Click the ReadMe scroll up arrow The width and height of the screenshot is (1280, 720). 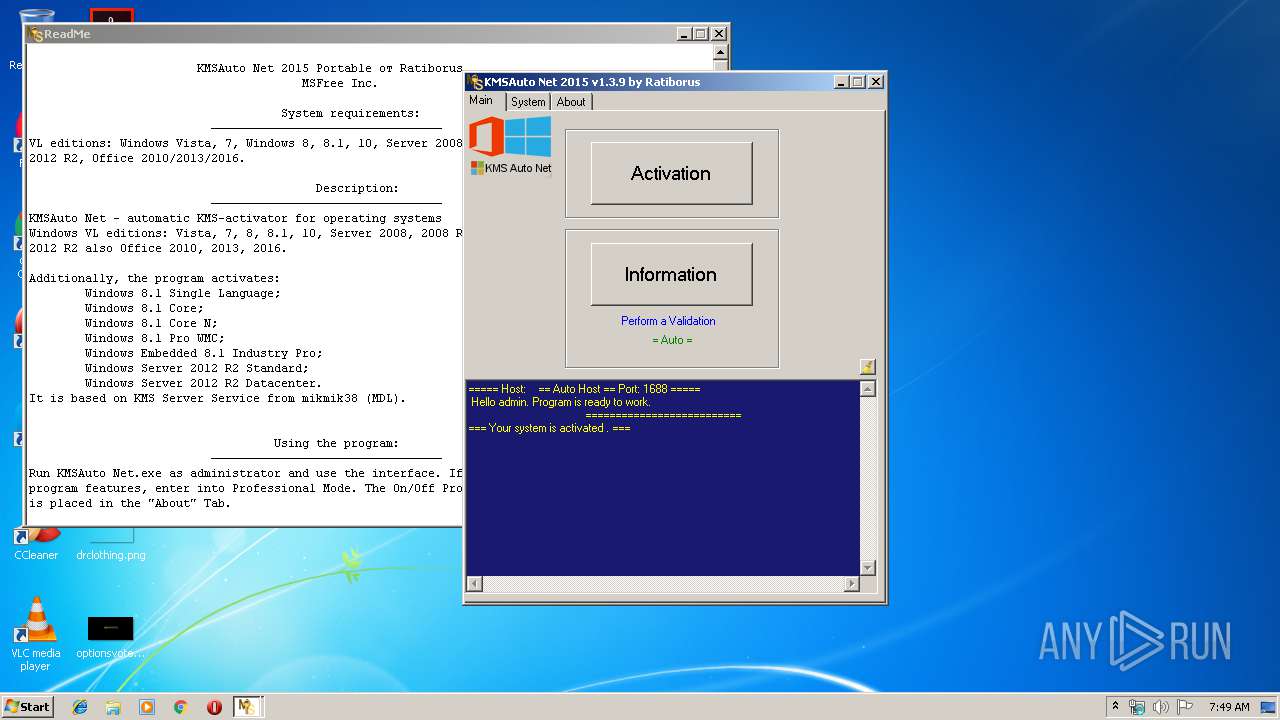click(x=720, y=53)
